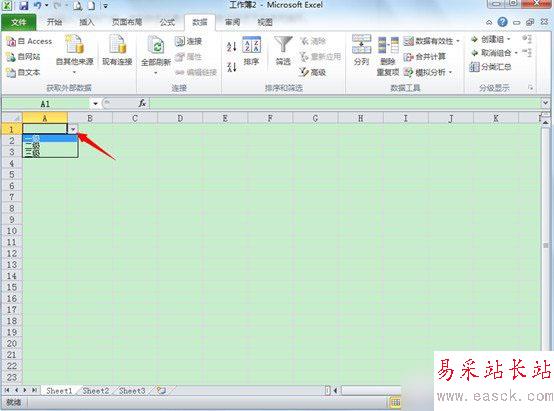Click the fx insert function icon
Screen dimensions: 554x411
click(142, 103)
